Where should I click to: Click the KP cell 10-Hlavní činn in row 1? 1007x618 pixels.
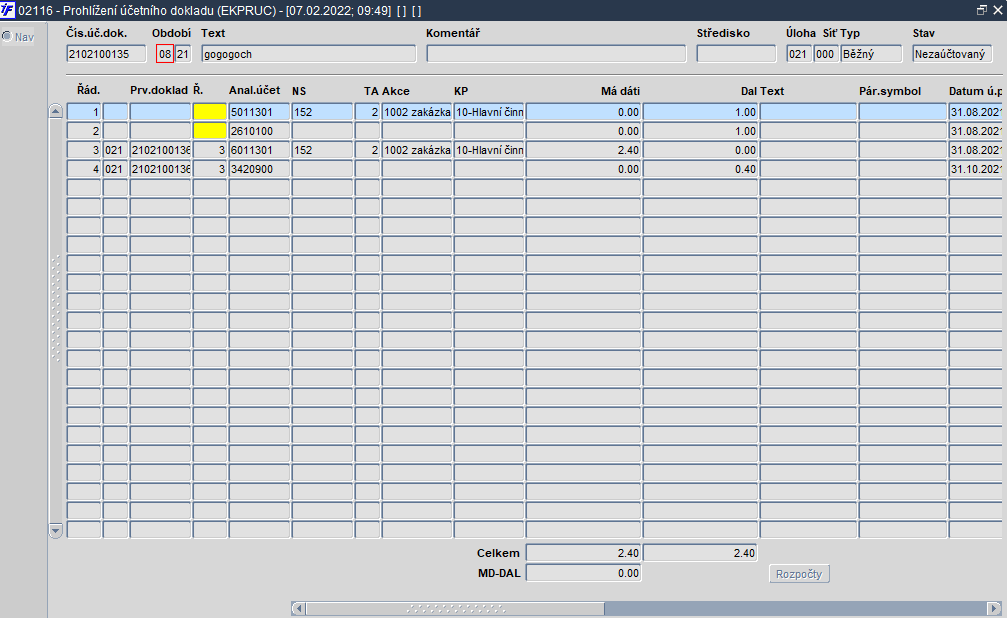coord(489,112)
